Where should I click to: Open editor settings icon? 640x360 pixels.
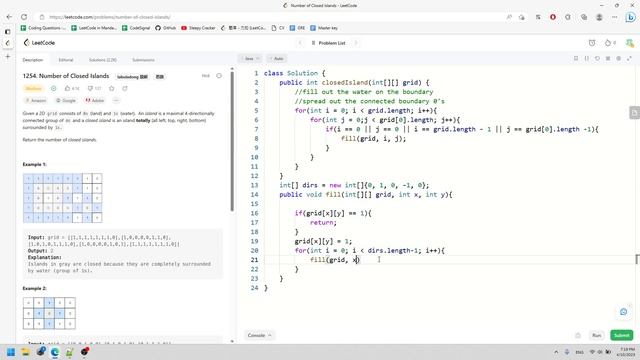point(618,59)
